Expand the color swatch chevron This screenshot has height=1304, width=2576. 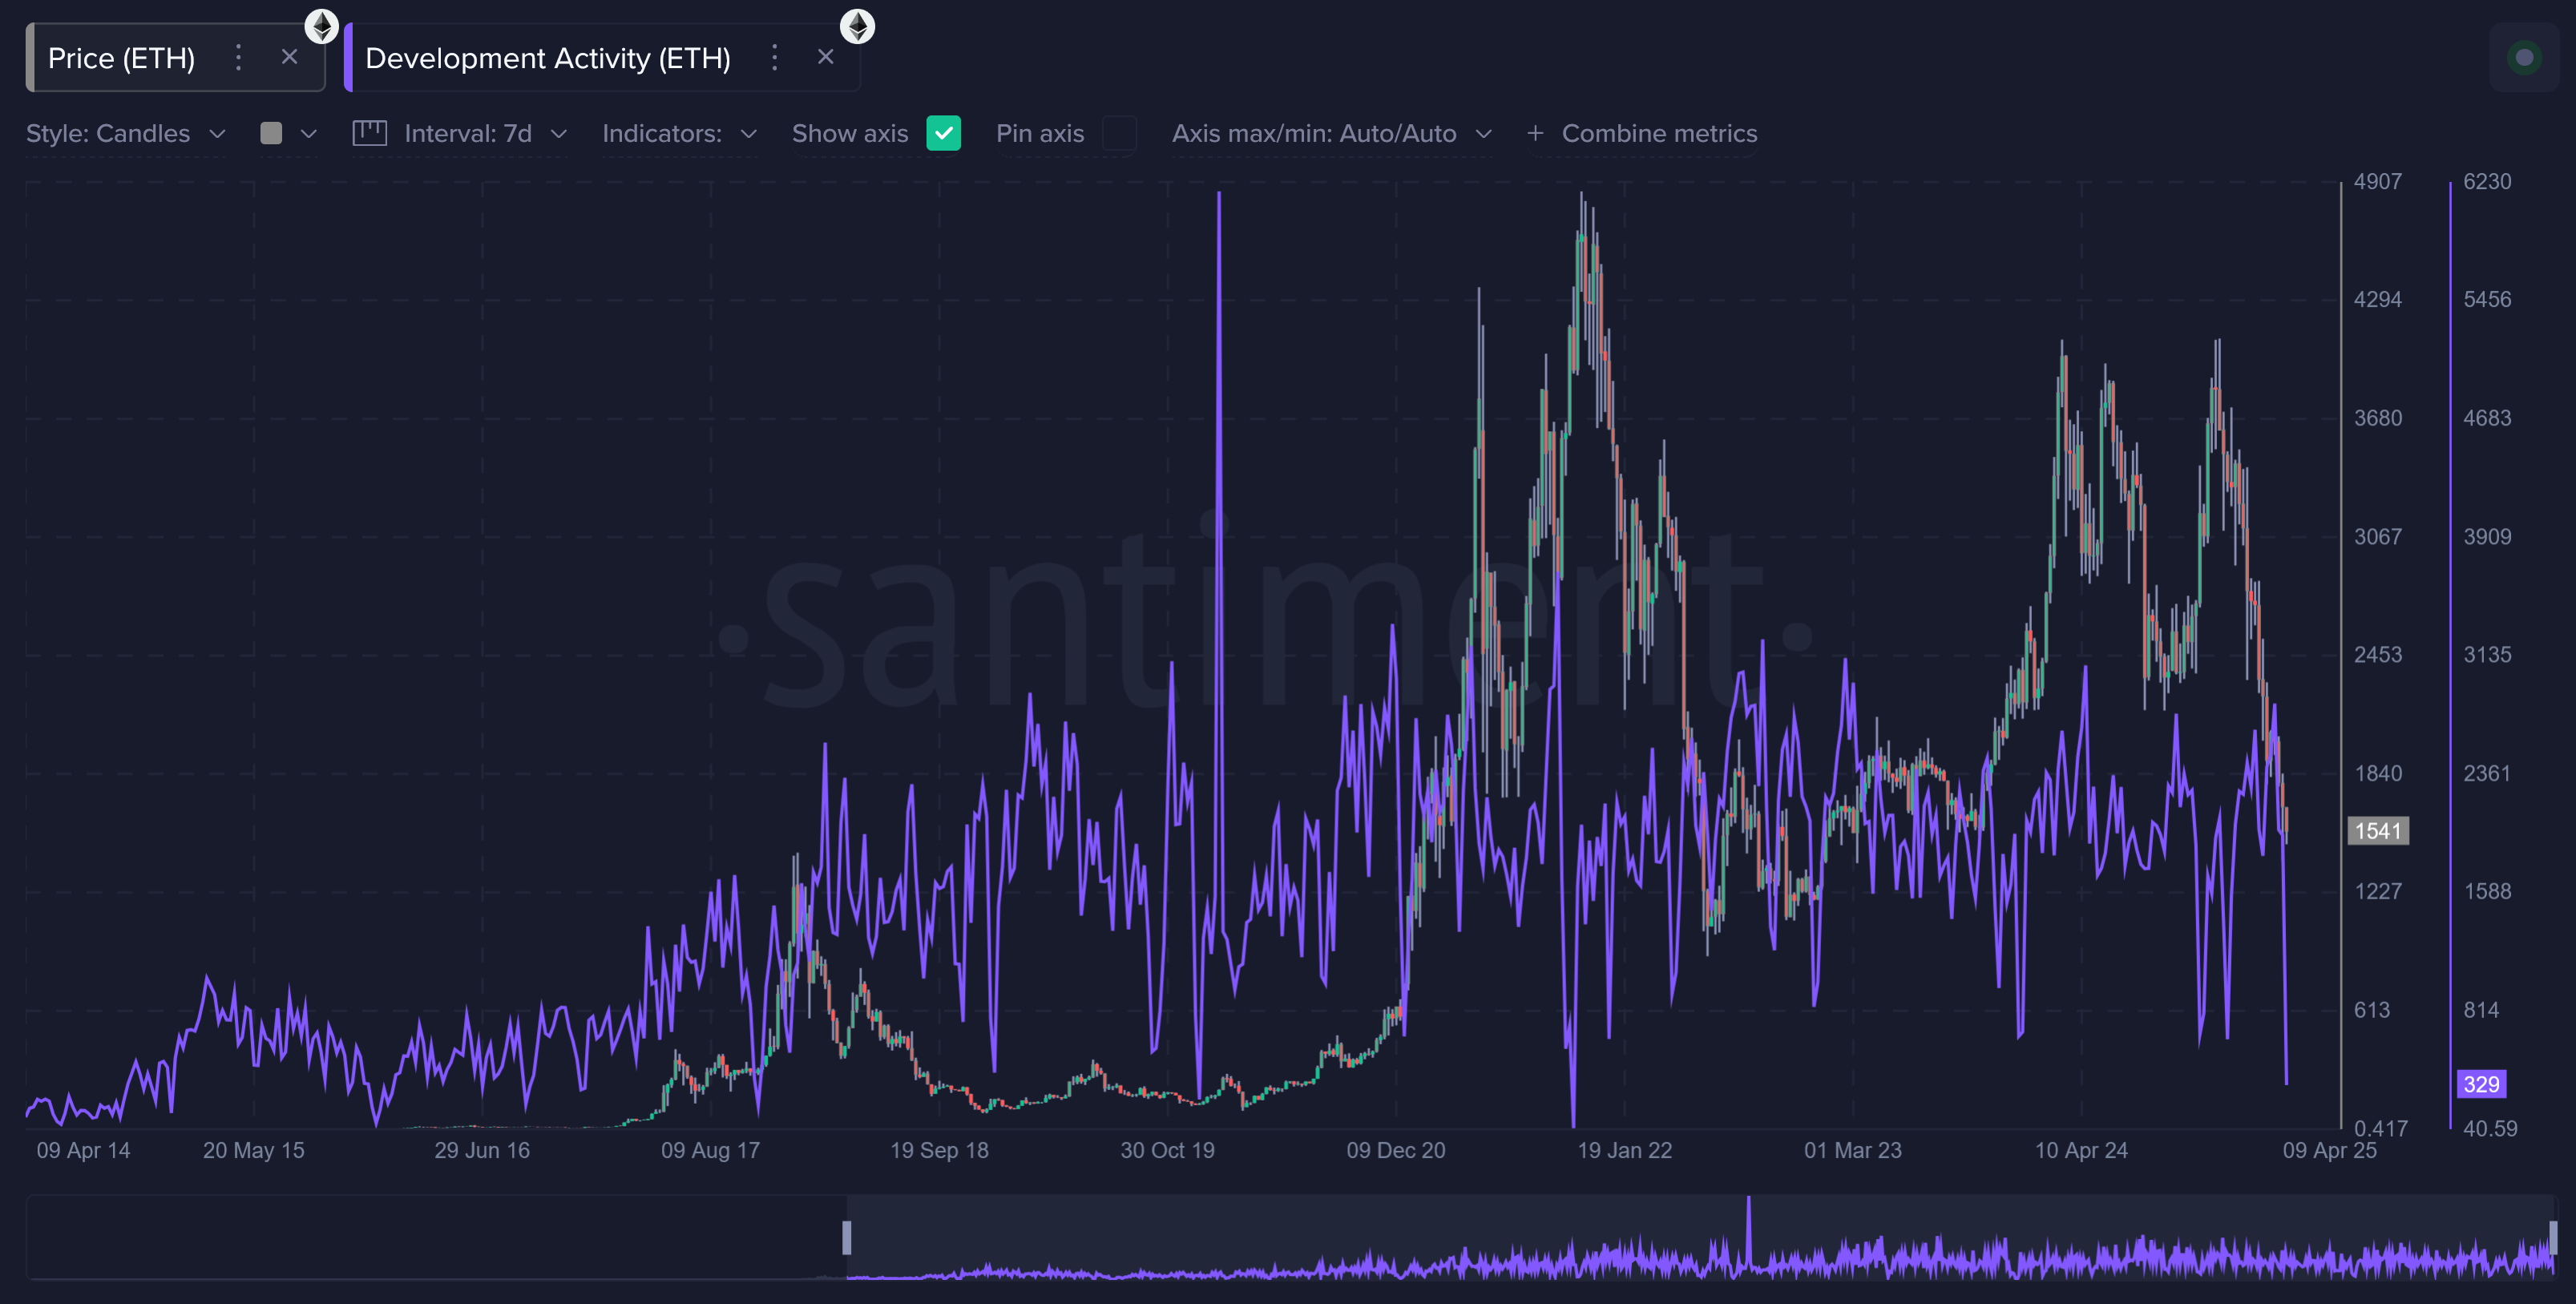coord(309,134)
